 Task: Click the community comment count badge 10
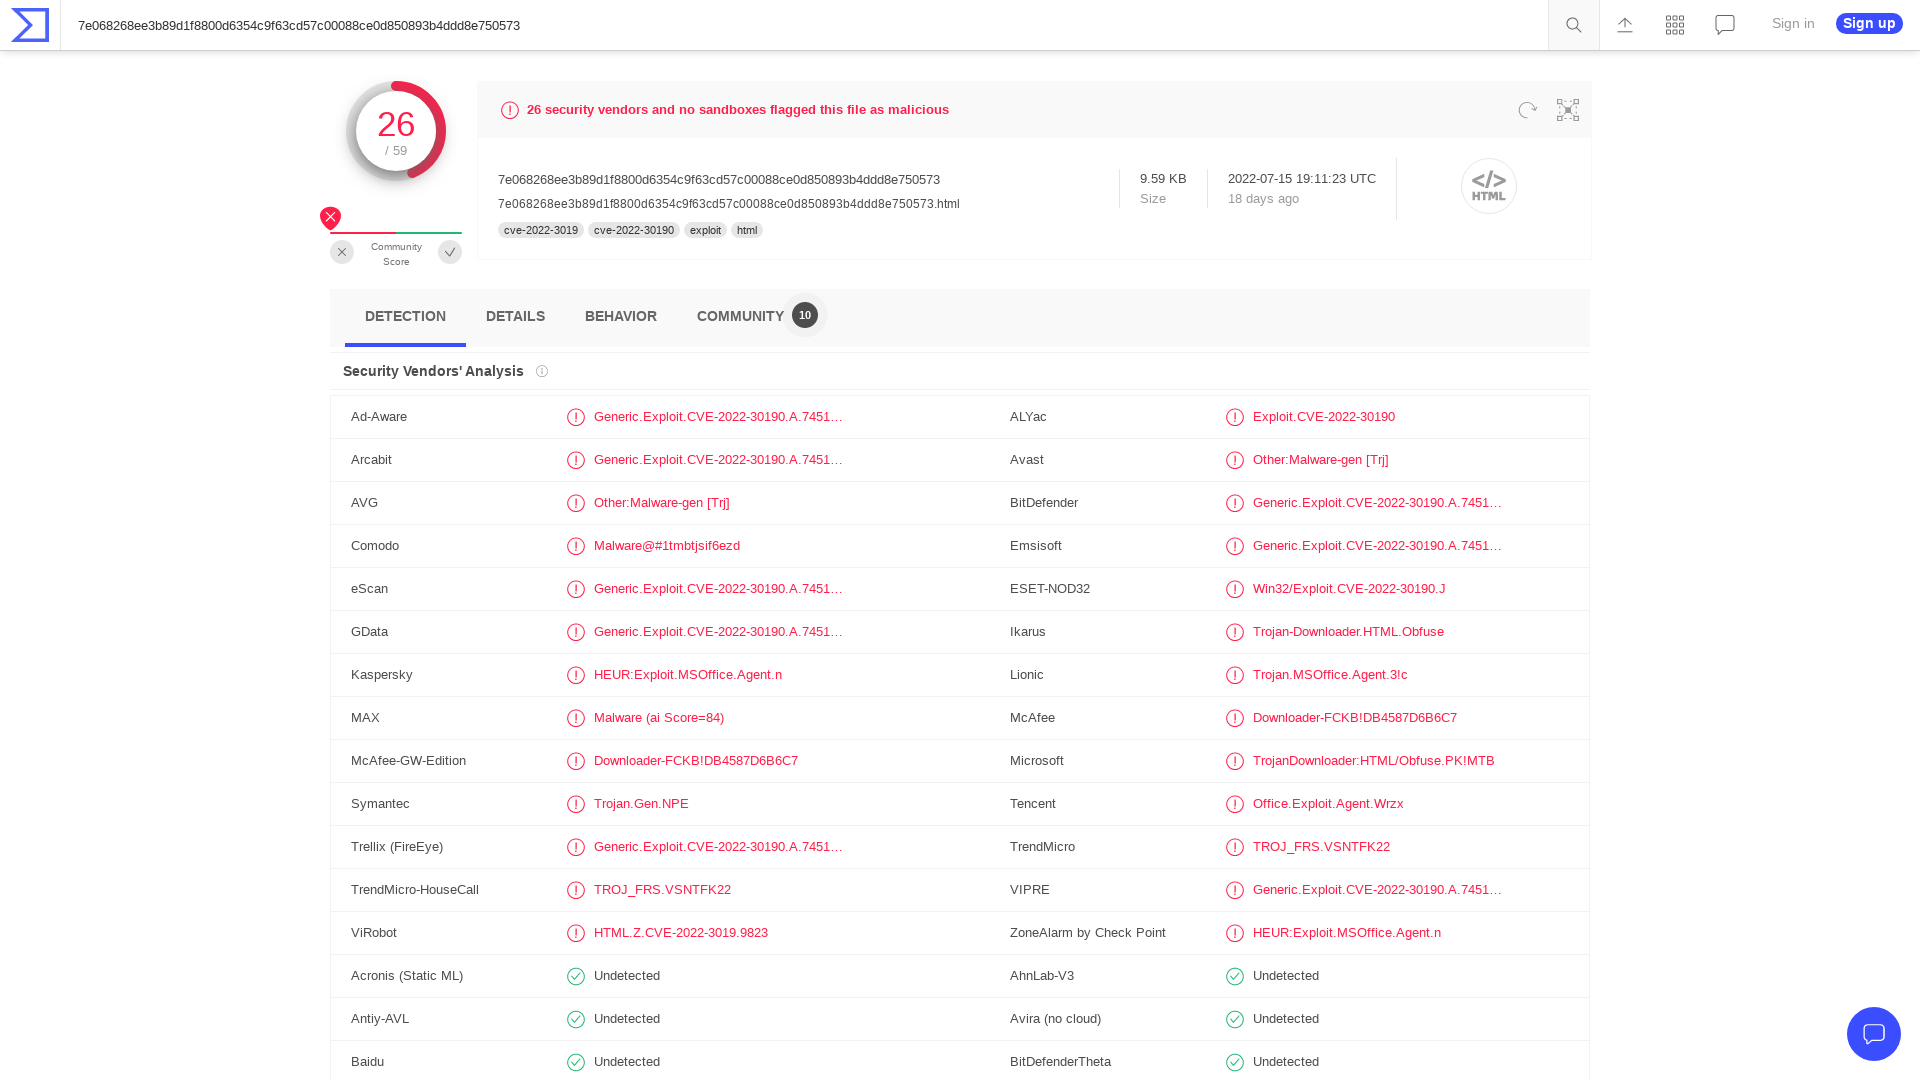805,315
